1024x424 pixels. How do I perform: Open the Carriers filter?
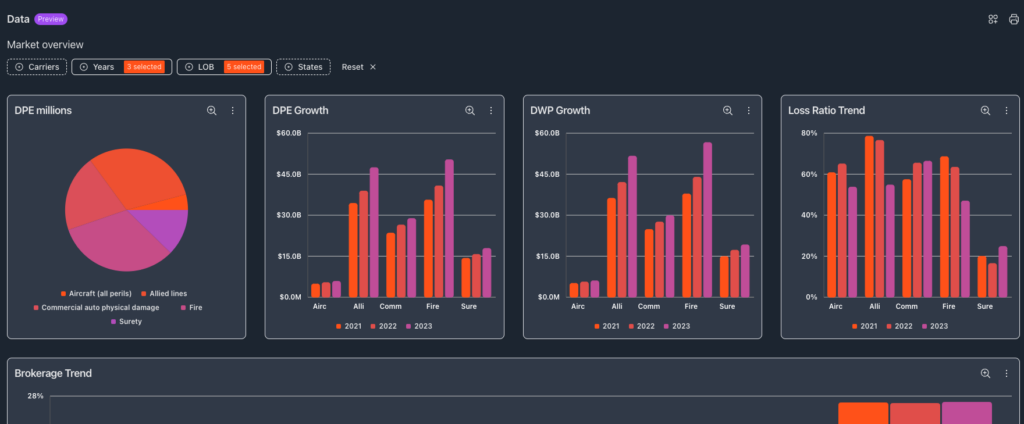[37, 67]
